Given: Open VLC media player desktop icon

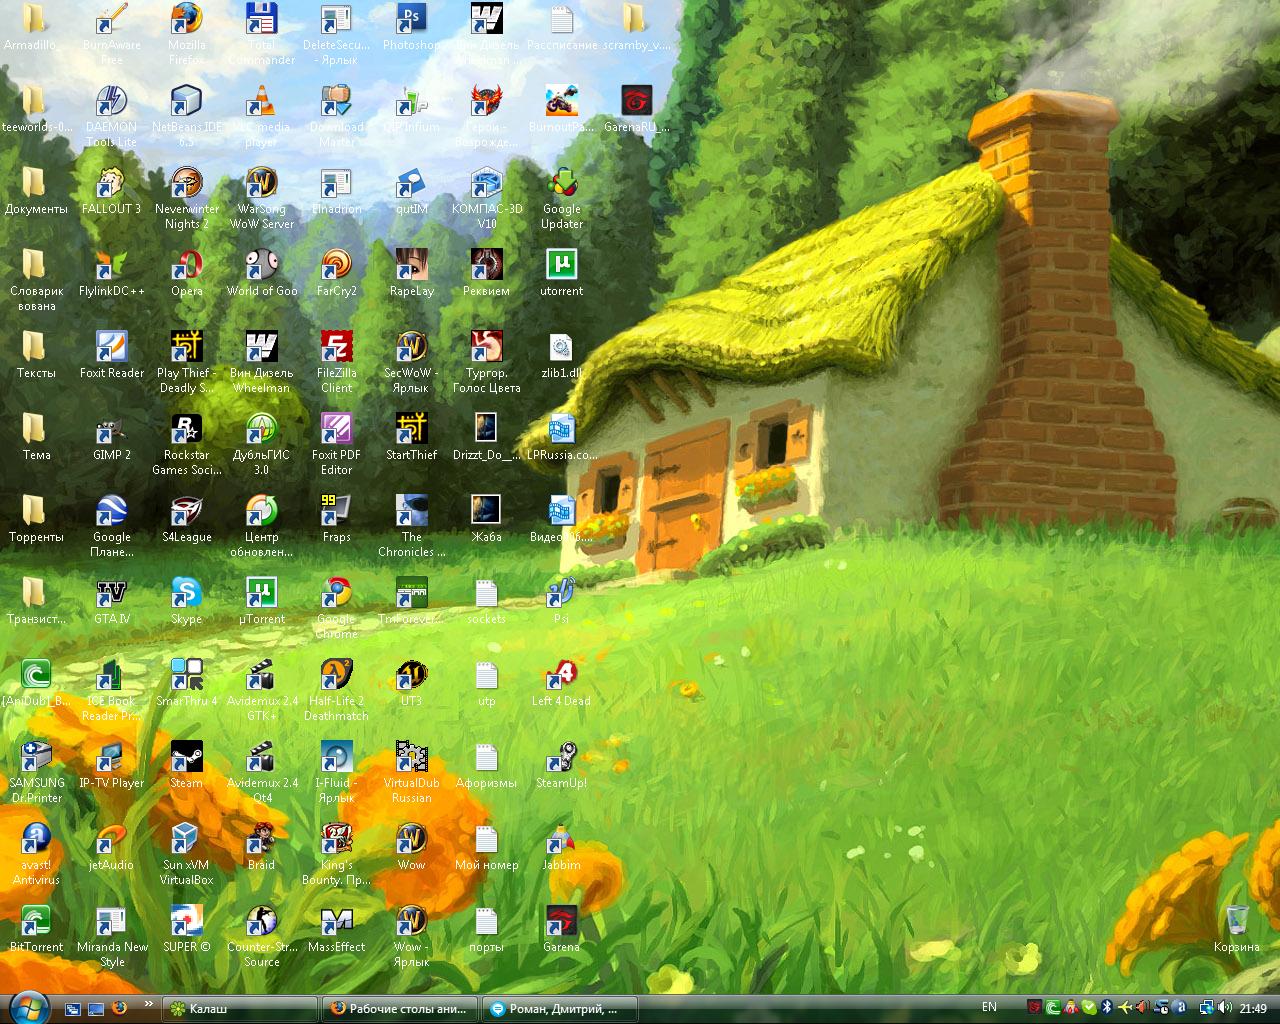Looking at the screenshot, I should click(x=262, y=116).
